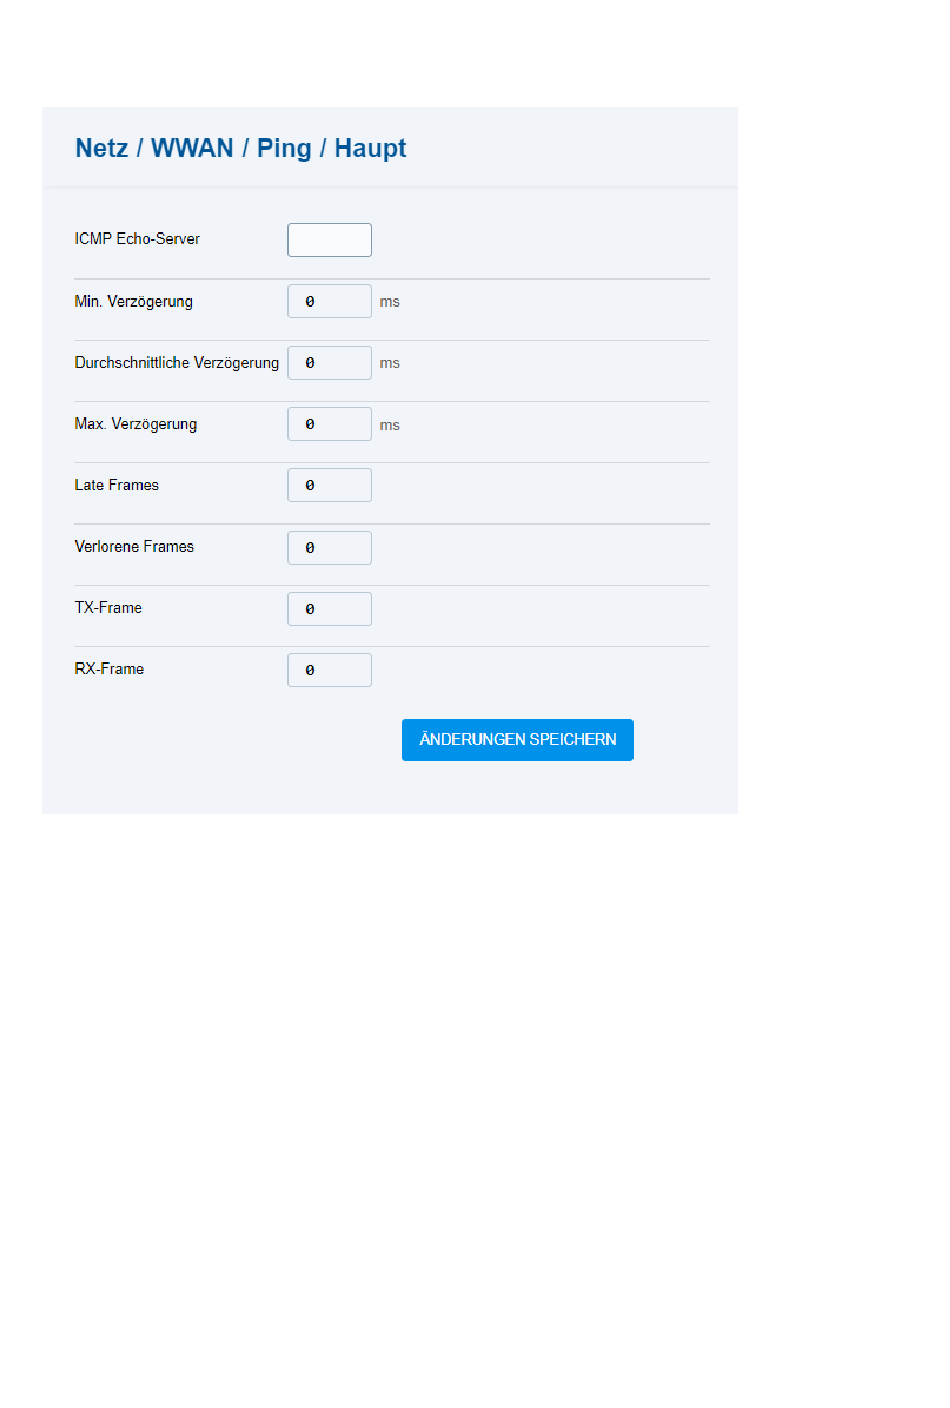Click the RX-Frame input field

click(x=329, y=670)
